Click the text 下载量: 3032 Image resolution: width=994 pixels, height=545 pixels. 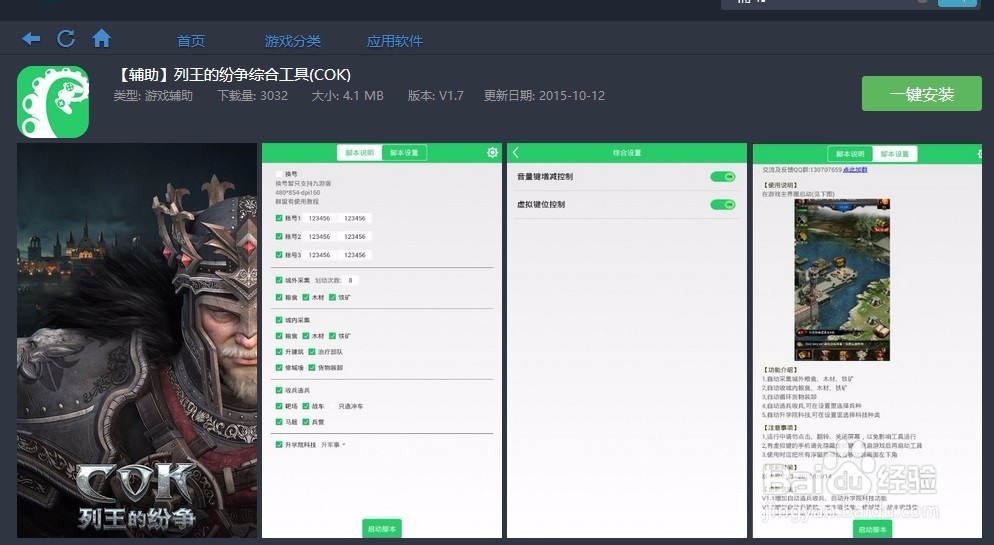tap(252, 96)
